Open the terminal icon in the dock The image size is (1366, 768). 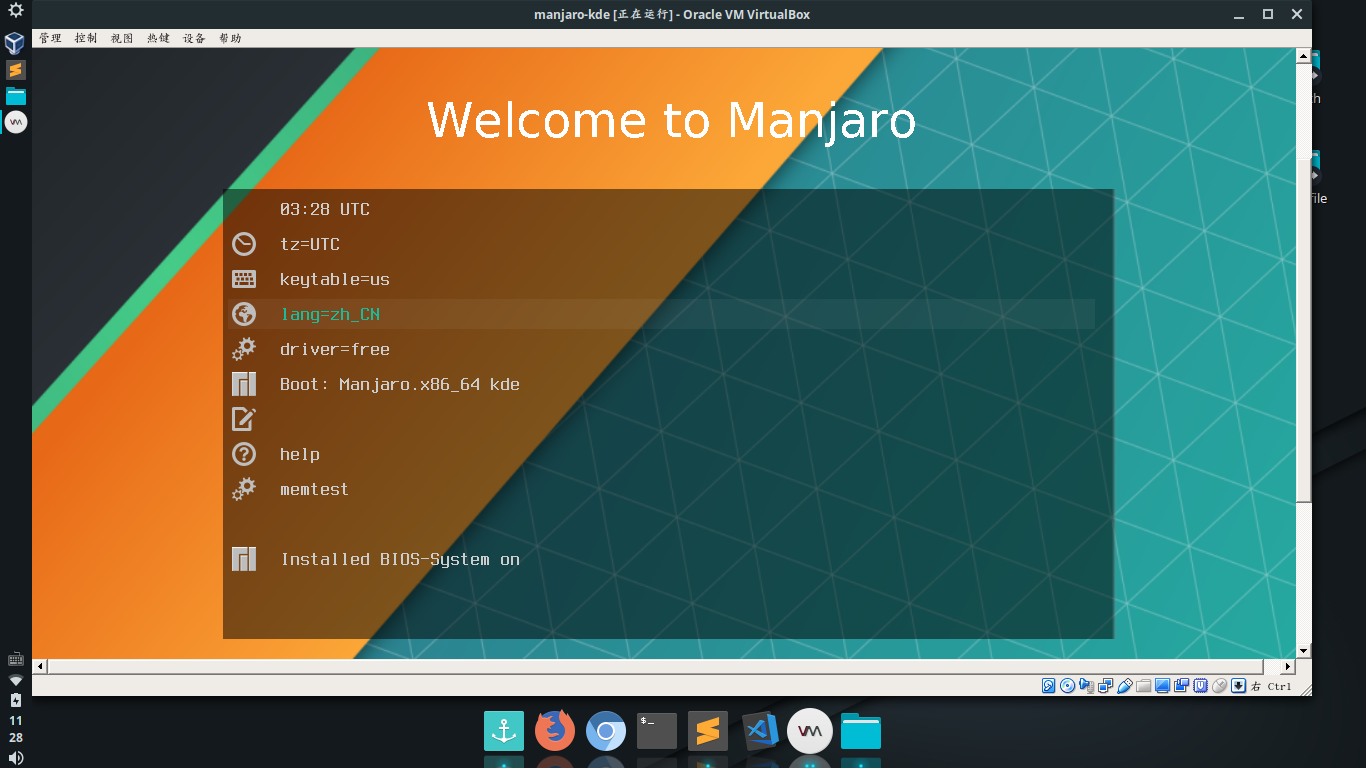coord(657,731)
